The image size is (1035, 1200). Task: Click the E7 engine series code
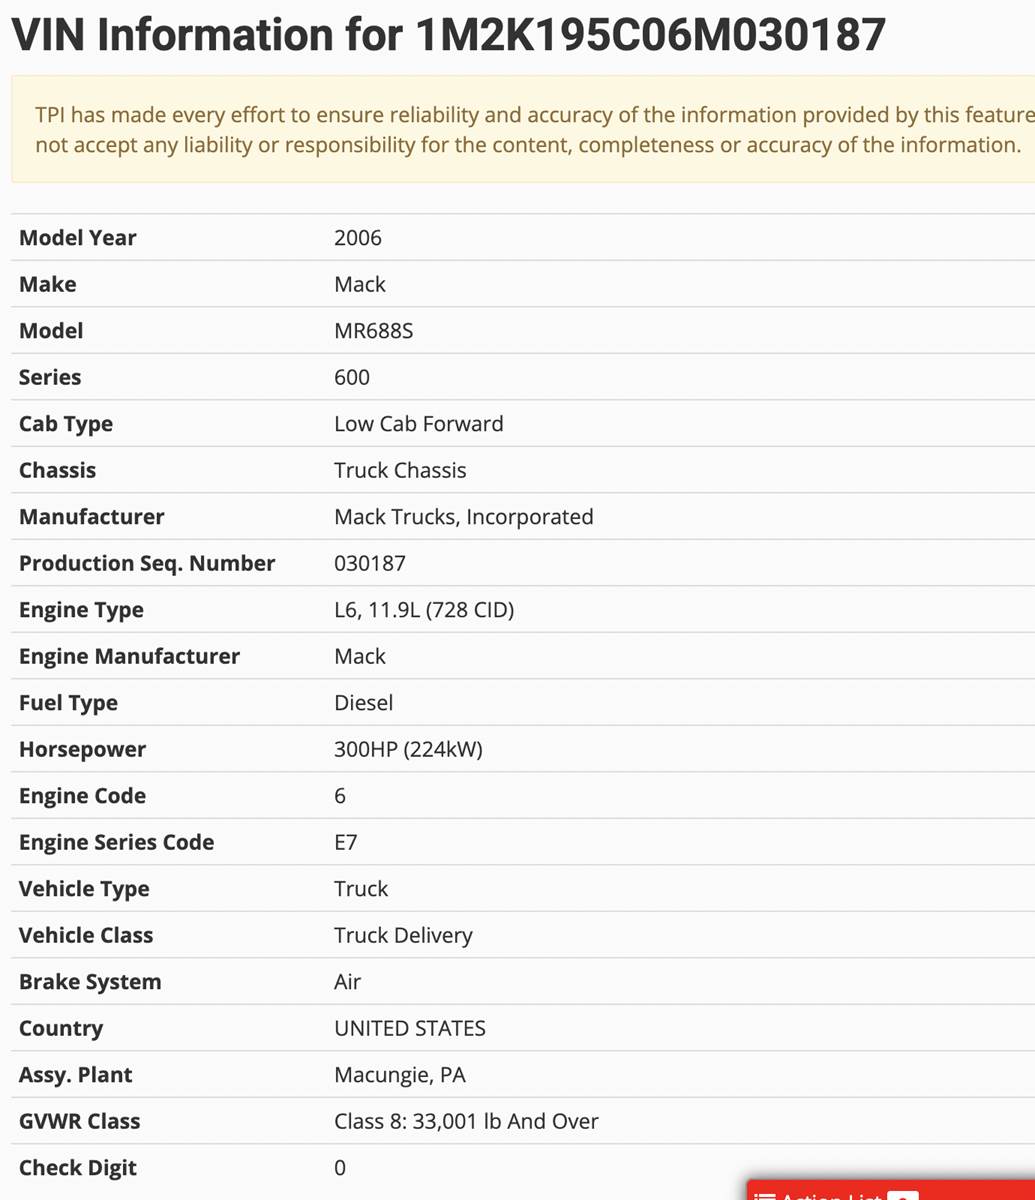(x=346, y=842)
